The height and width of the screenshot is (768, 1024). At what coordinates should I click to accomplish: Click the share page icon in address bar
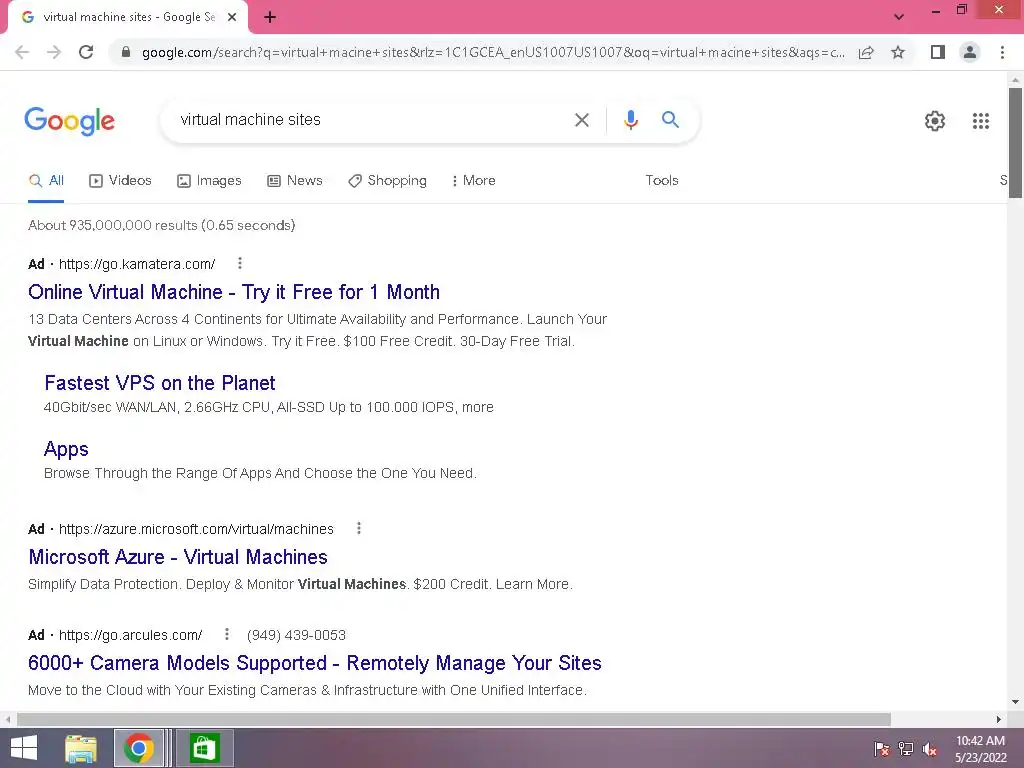tap(866, 52)
